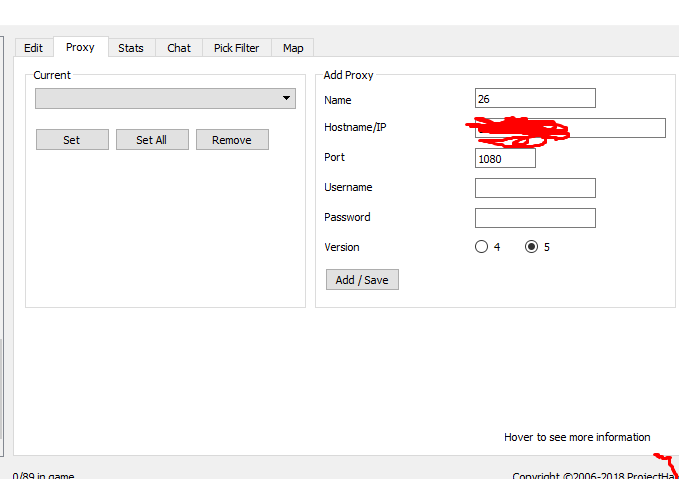
Task: Select Version 5 radio button
Action: pos(531,247)
